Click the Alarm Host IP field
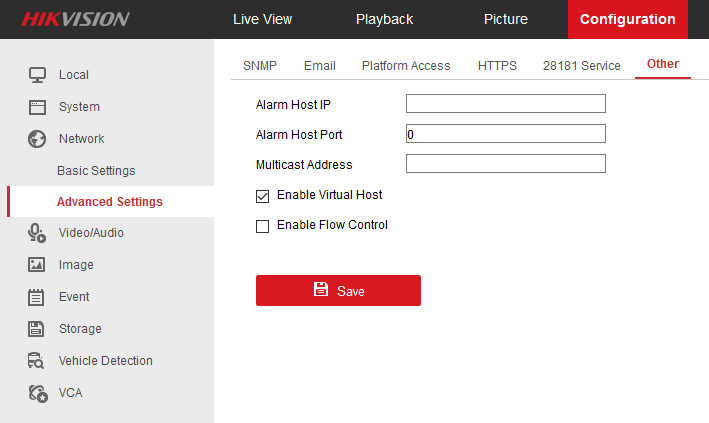This screenshot has height=423, width=709. point(505,104)
